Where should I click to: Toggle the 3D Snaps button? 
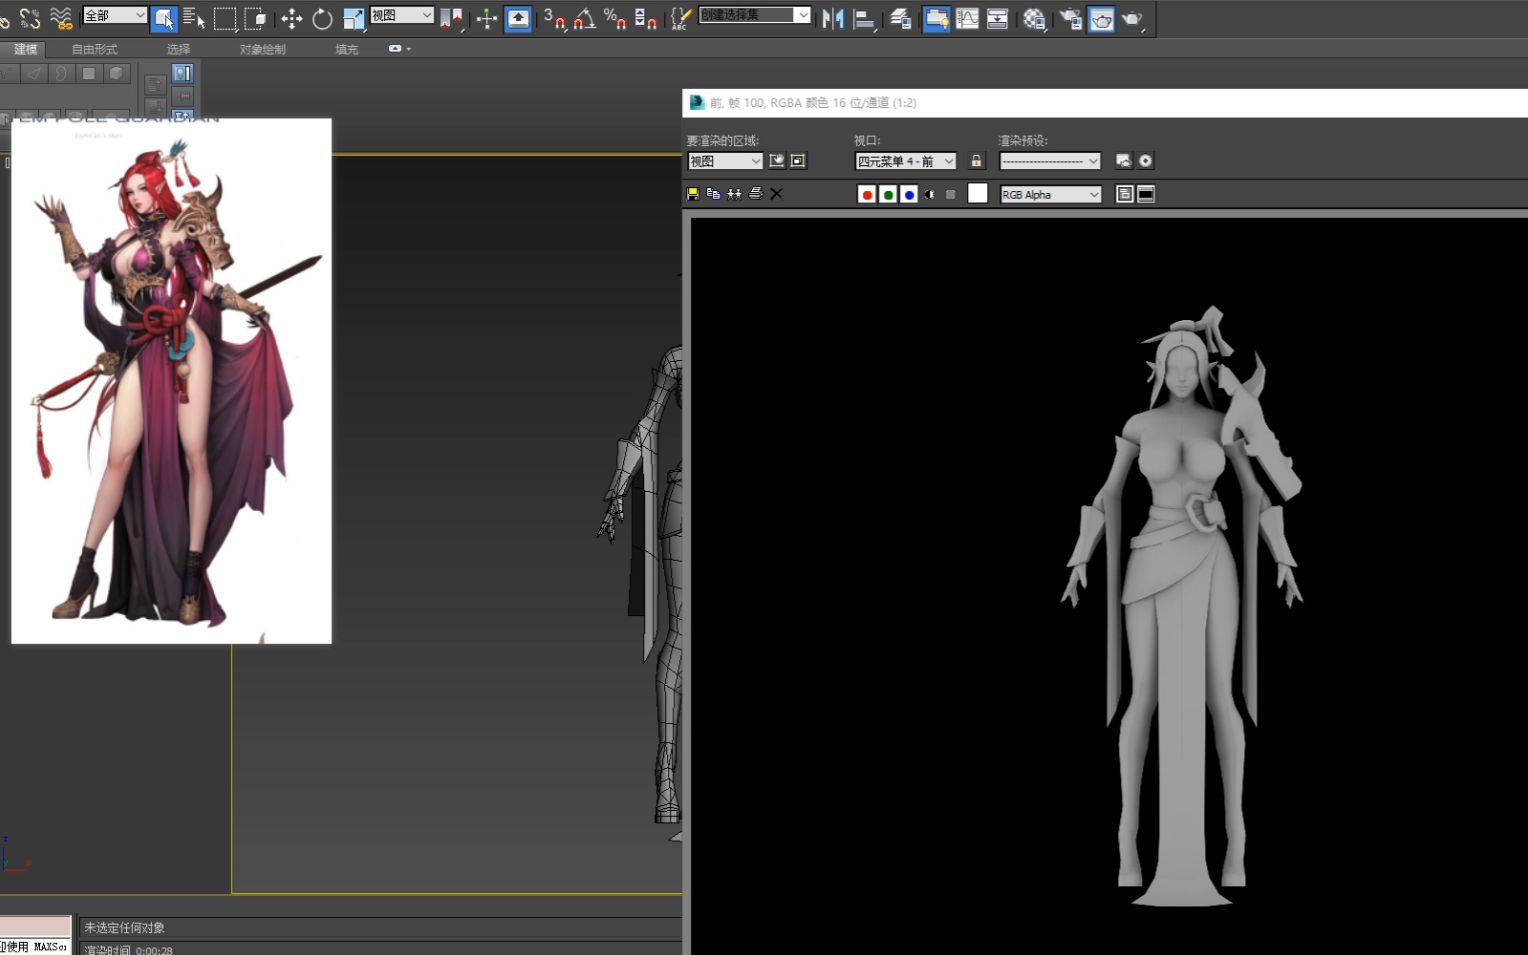[554, 18]
